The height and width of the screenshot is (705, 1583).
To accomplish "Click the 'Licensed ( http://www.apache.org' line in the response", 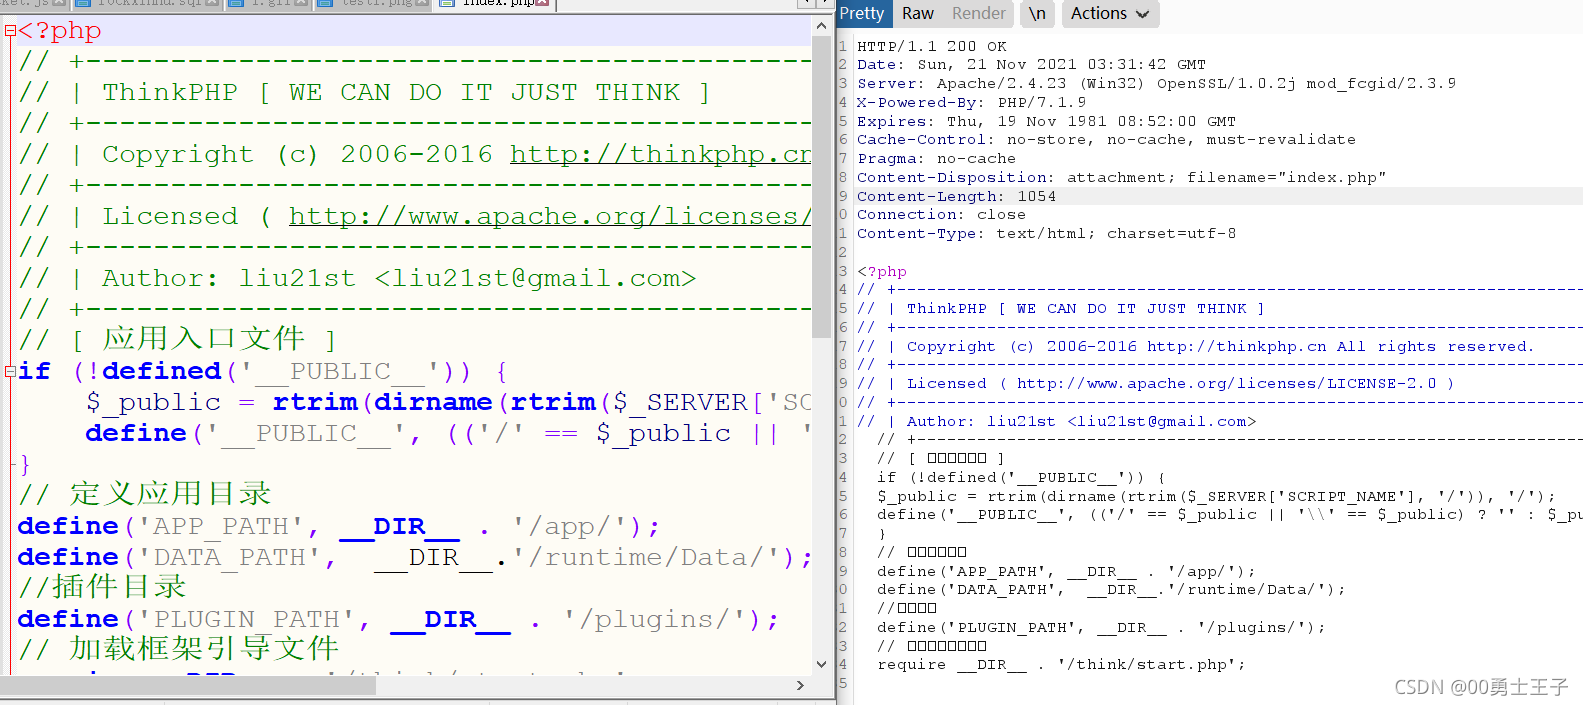I will point(1155,384).
